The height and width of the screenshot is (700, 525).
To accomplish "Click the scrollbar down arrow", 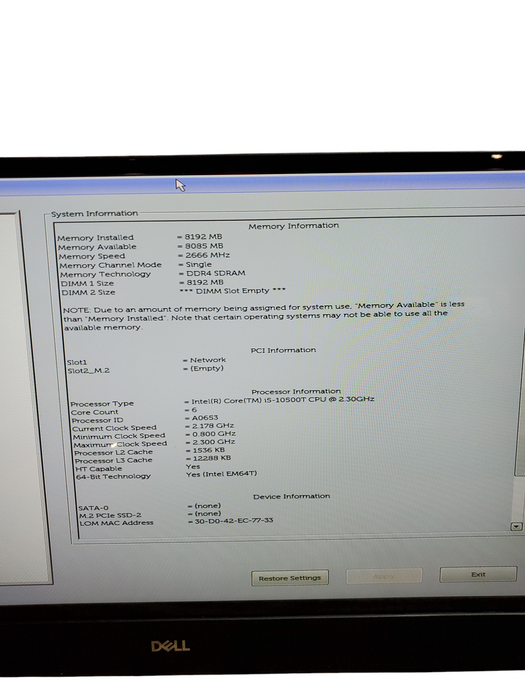I will coord(516,526).
